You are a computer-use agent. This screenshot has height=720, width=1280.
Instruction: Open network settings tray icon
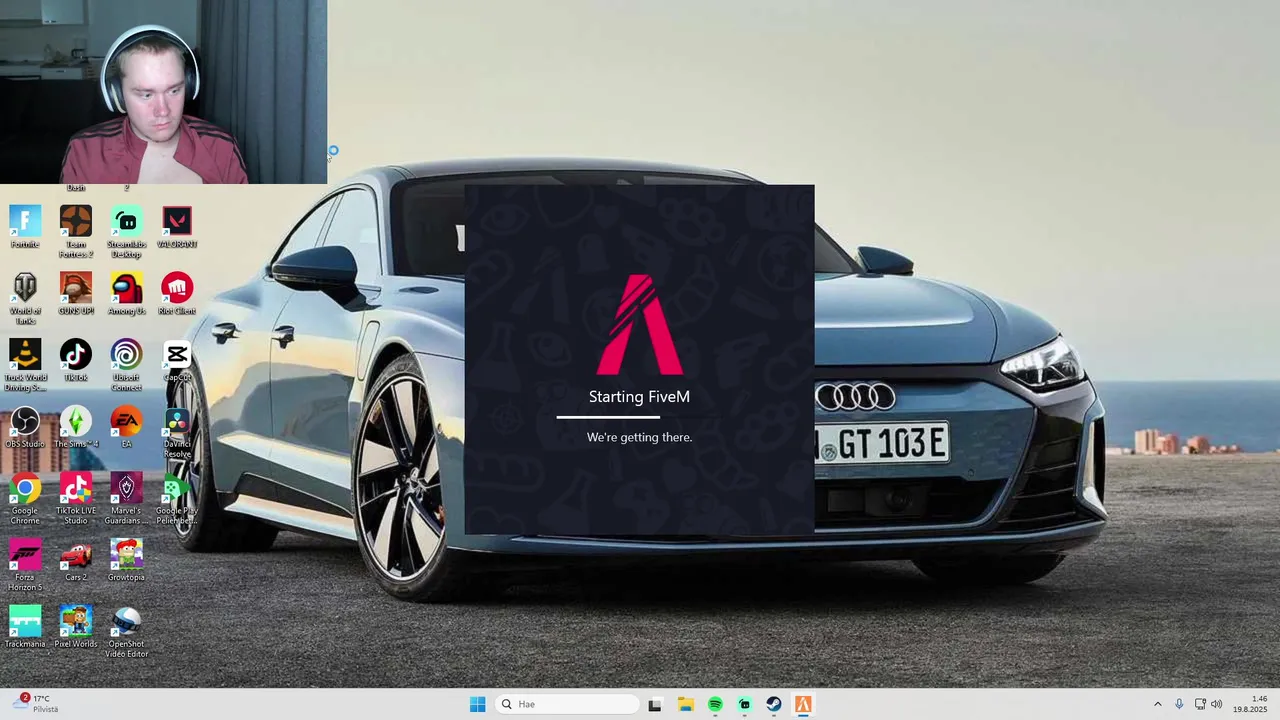click(1200, 704)
